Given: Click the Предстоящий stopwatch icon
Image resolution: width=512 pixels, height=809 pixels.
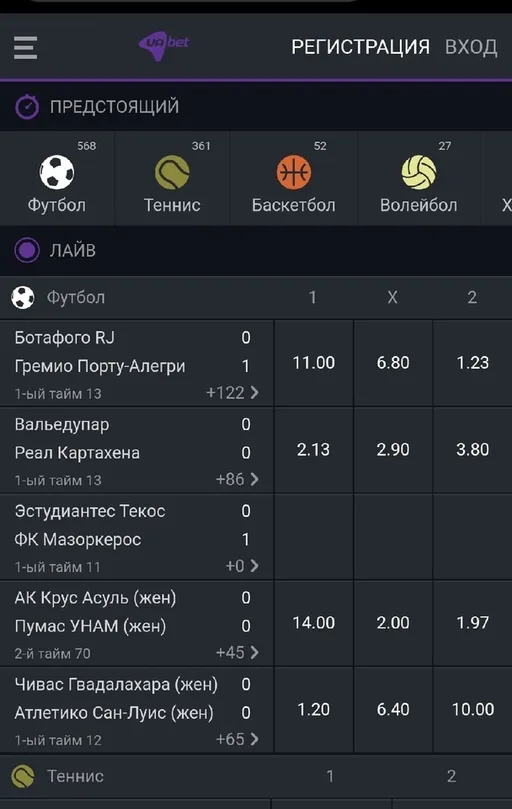Looking at the screenshot, I should (x=27, y=107).
